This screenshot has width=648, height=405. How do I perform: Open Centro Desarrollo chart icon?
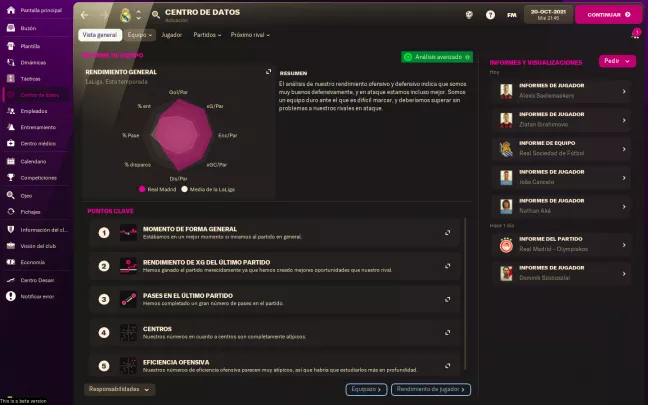pos(11,280)
